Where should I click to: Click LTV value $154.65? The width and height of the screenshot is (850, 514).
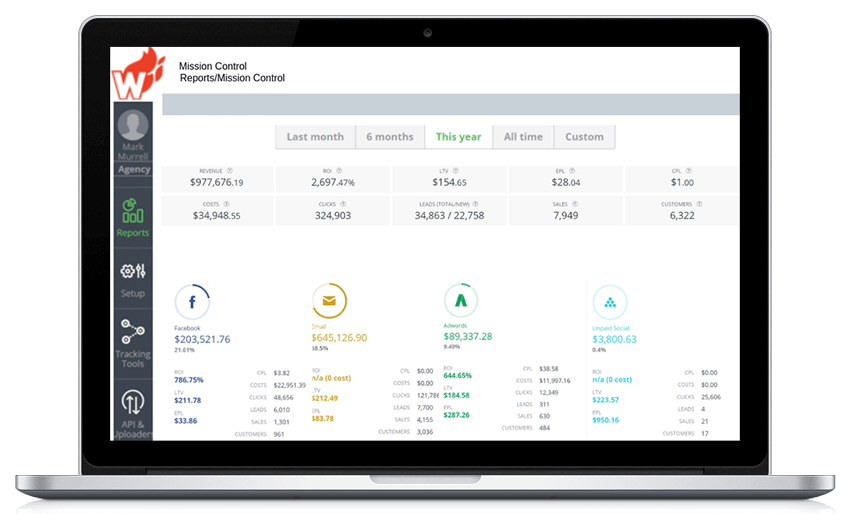pos(449,183)
